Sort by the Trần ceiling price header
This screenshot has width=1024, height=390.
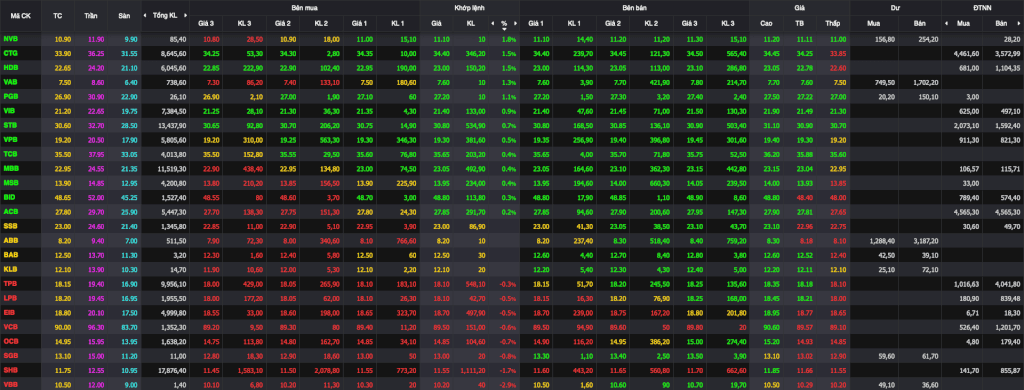click(91, 16)
